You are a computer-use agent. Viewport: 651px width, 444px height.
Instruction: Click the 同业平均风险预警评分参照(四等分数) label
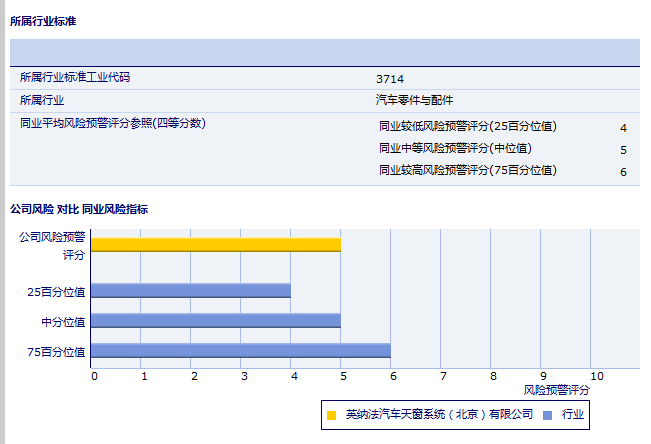(x=112, y=123)
